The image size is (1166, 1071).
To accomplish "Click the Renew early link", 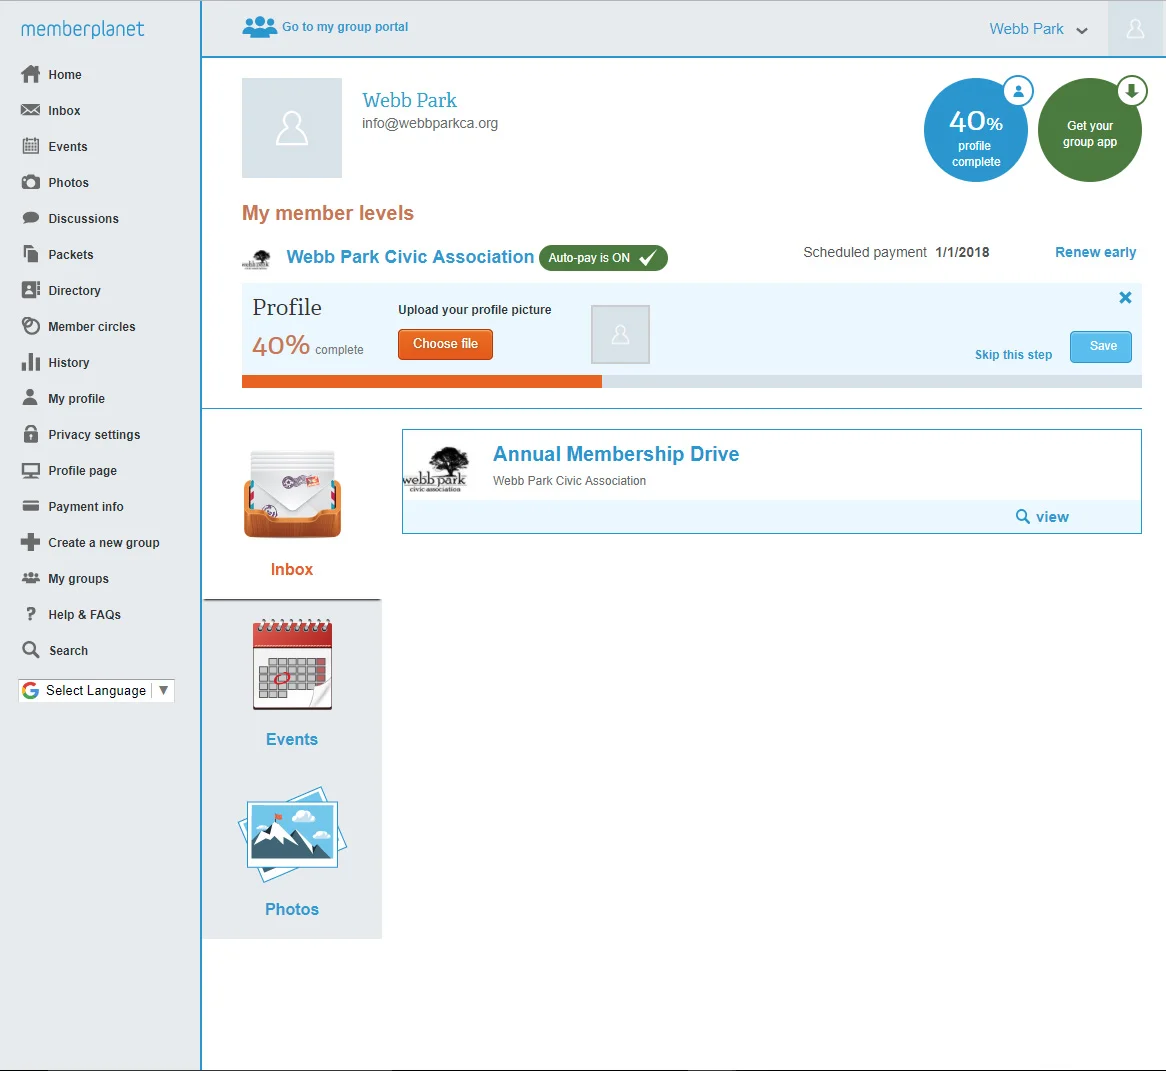I will [1095, 252].
